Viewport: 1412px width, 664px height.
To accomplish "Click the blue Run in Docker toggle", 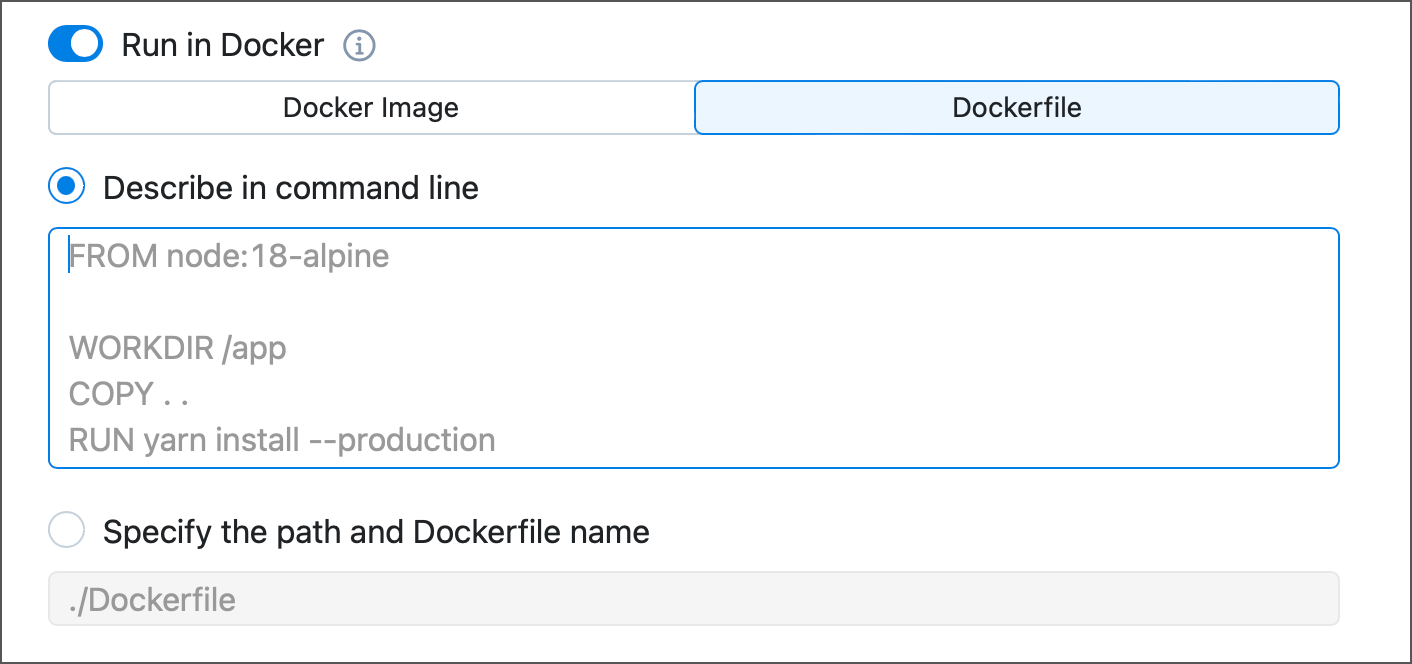I will click(x=75, y=44).
